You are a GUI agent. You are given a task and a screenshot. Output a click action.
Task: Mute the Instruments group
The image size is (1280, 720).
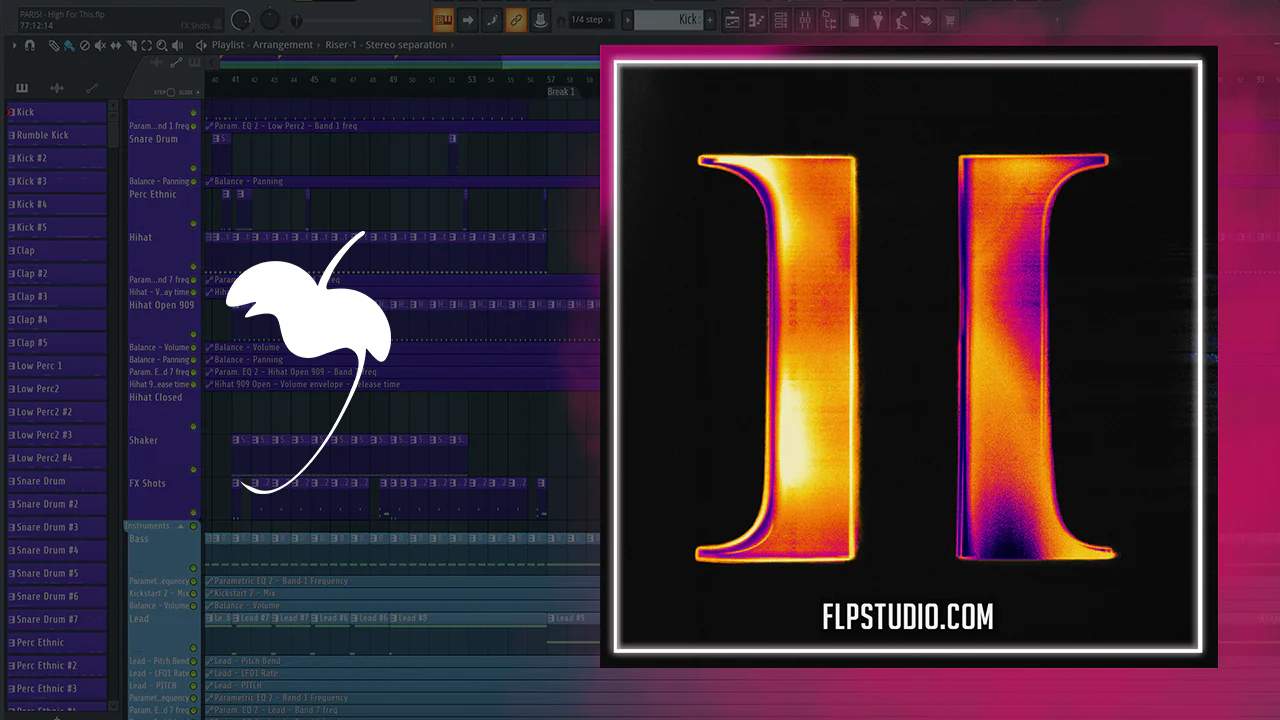click(193, 526)
